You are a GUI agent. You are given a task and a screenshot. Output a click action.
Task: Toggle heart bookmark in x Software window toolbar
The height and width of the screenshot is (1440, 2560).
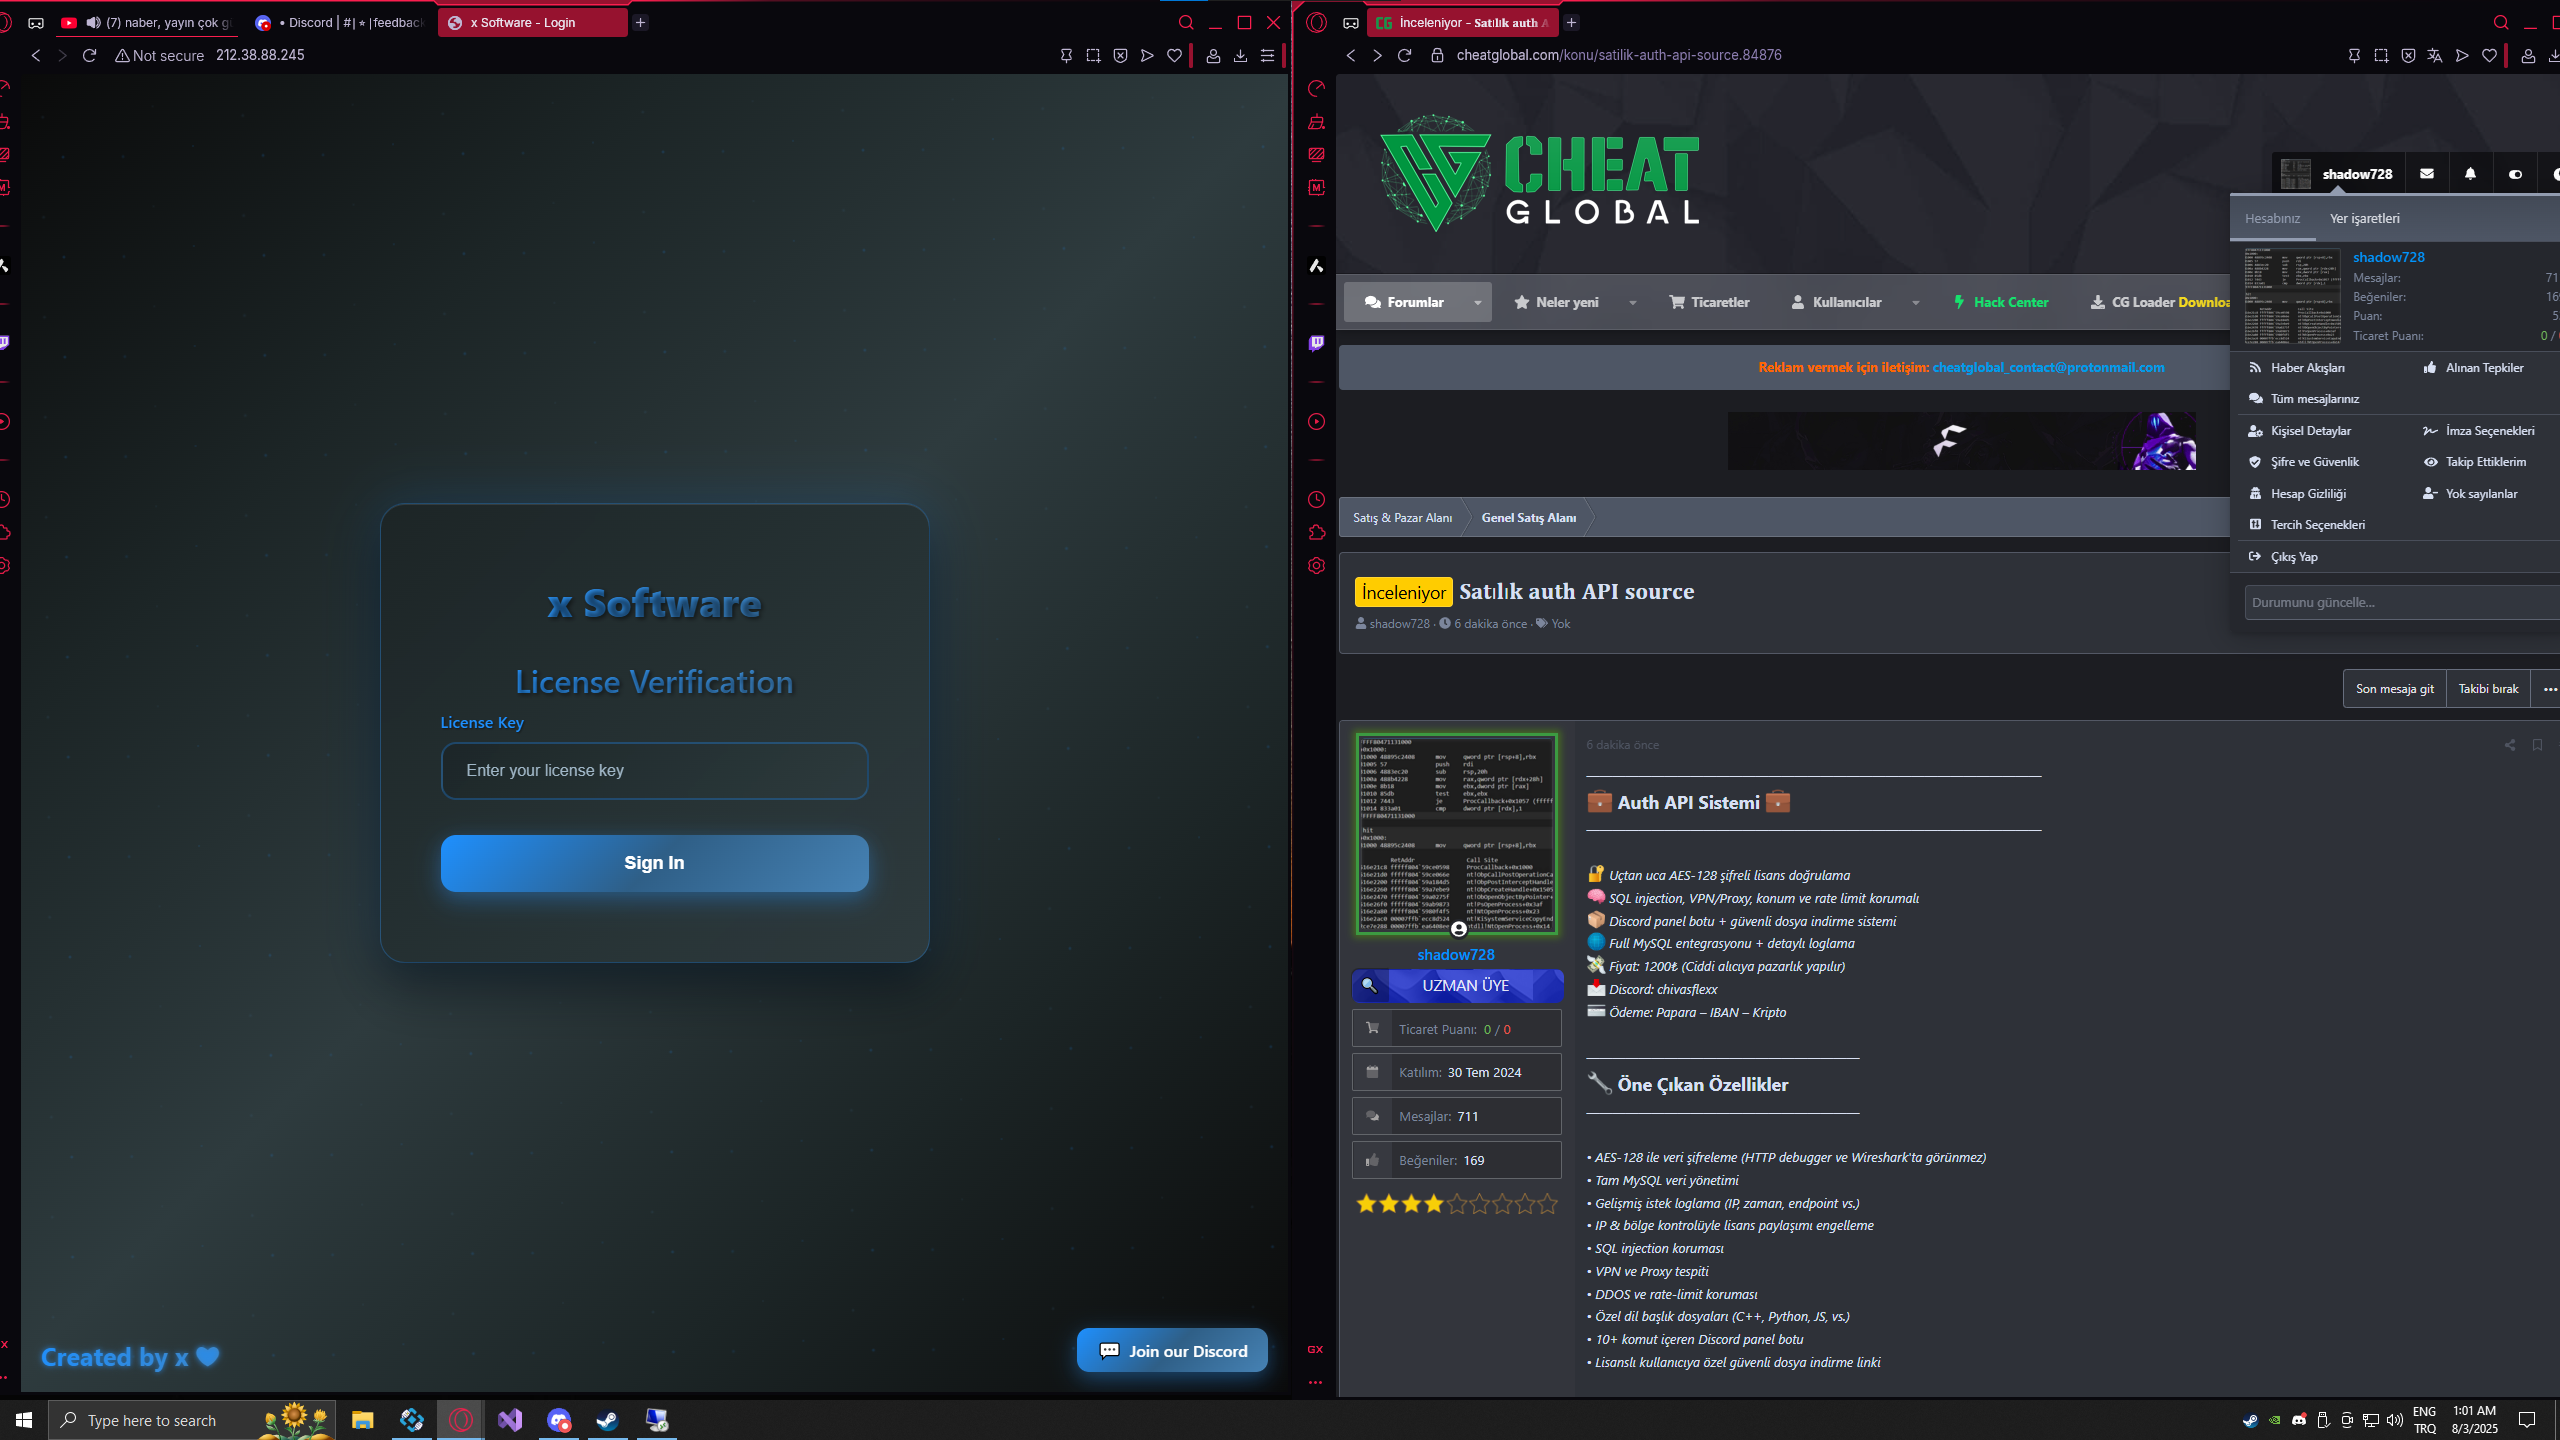(x=1174, y=56)
